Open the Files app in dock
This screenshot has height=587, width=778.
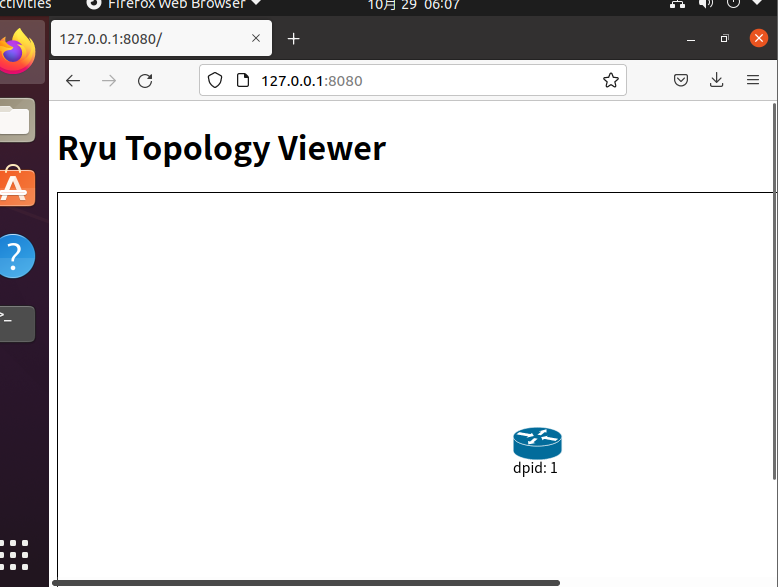[x=17, y=120]
